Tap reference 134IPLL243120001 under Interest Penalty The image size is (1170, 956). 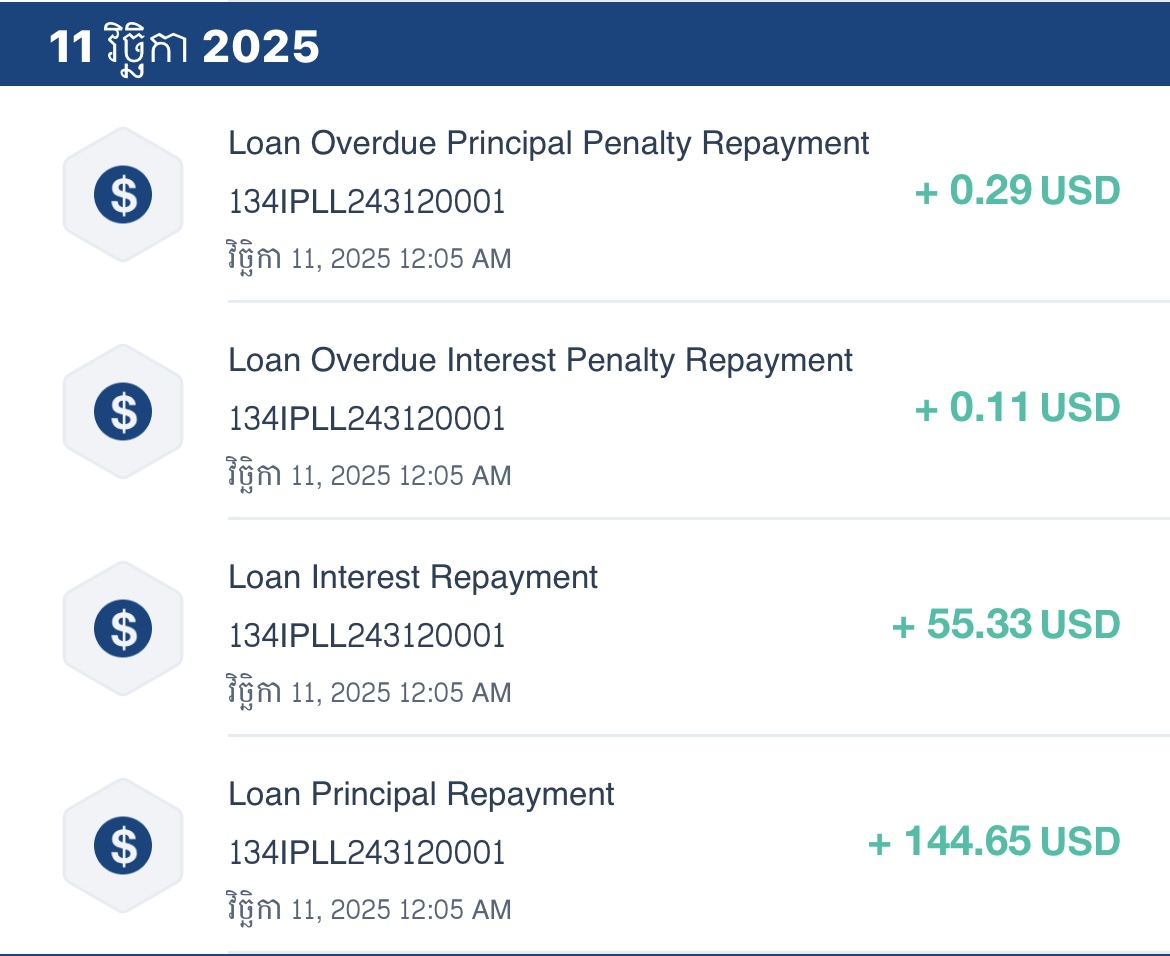tap(366, 419)
